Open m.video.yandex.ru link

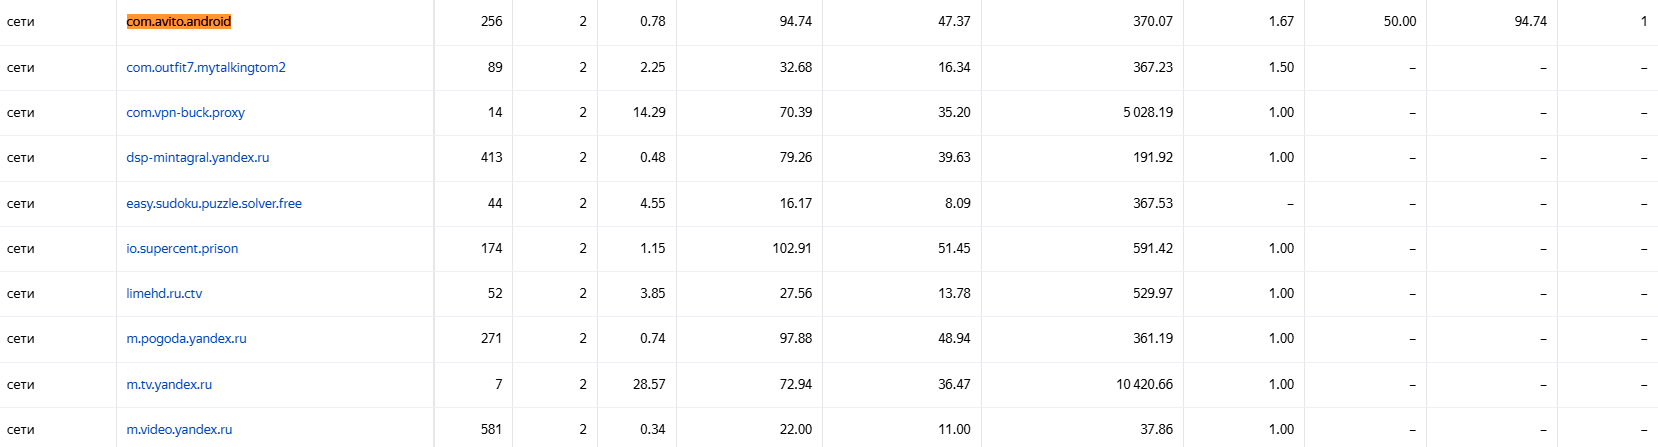(x=179, y=429)
